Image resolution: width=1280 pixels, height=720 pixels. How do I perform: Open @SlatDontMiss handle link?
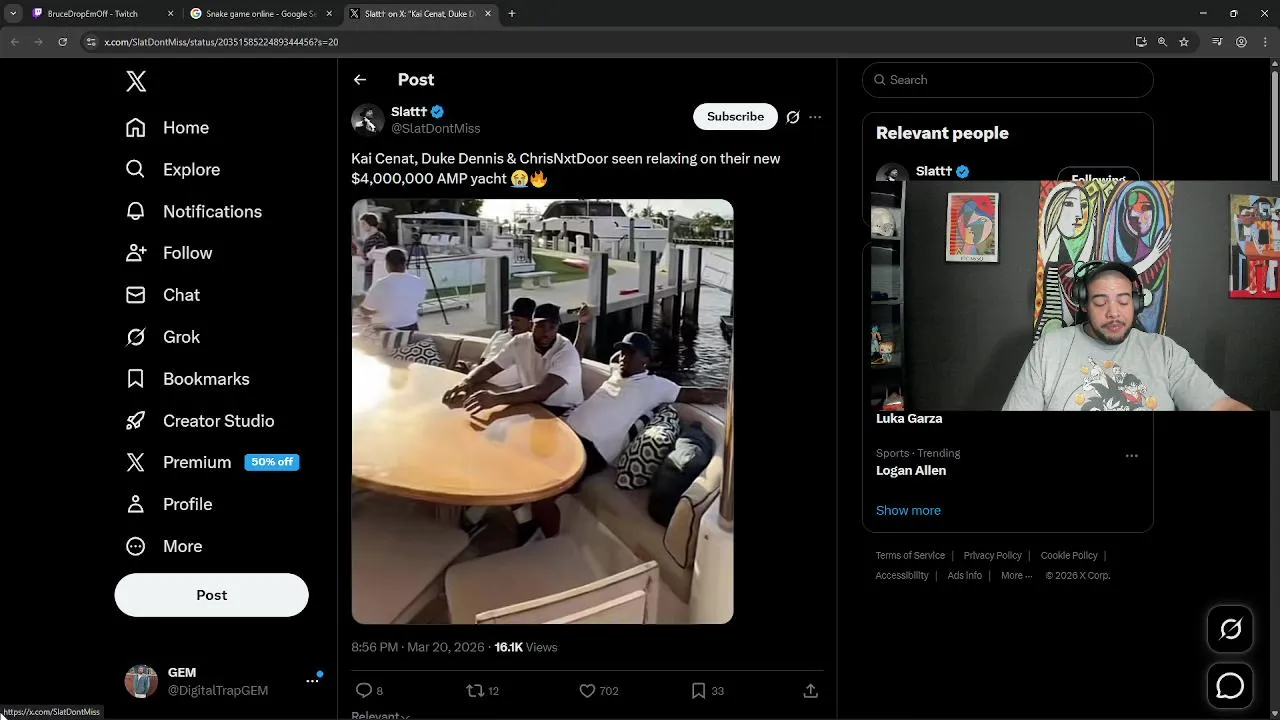(436, 129)
